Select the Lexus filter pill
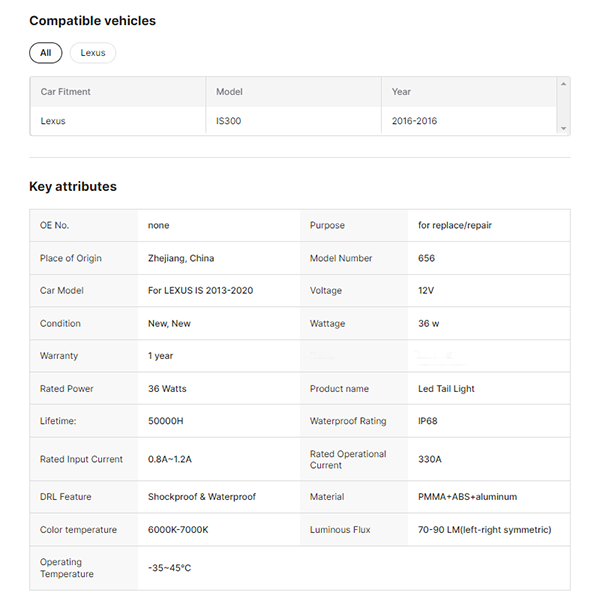The image size is (600, 600). click(93, 53)
